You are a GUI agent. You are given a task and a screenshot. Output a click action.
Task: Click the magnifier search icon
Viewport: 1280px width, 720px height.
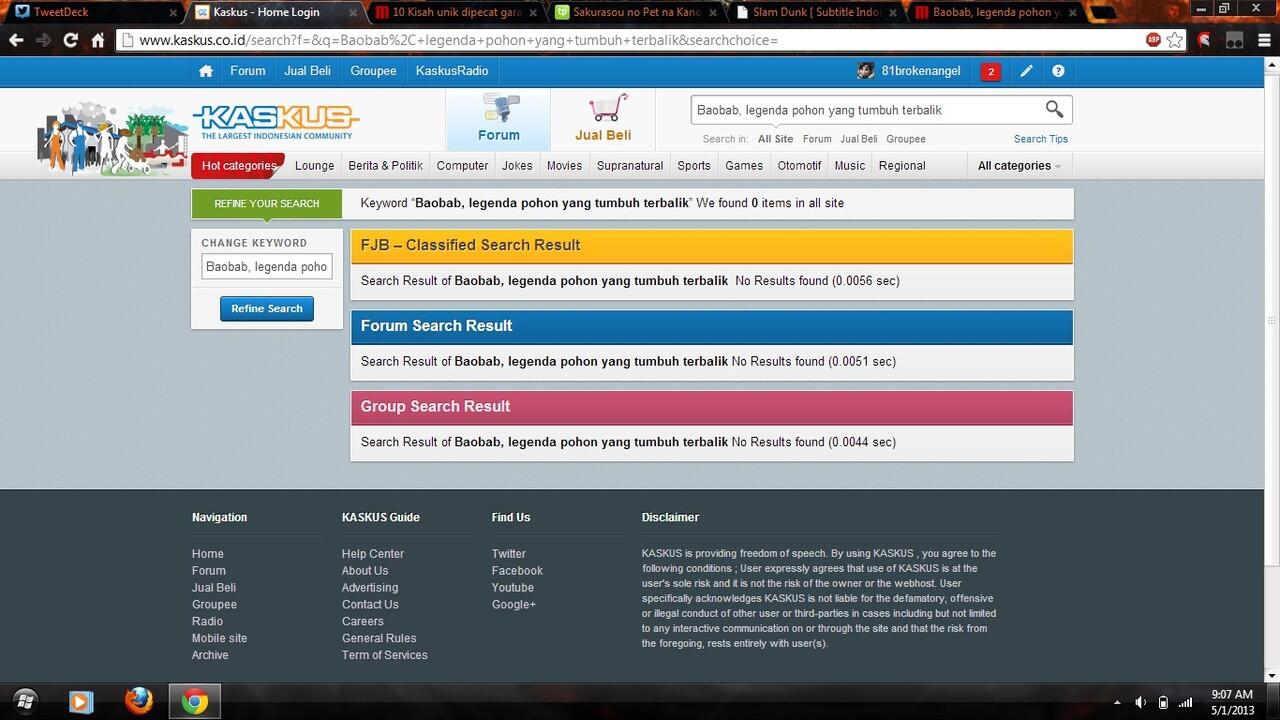click(x=1054, y=109)
